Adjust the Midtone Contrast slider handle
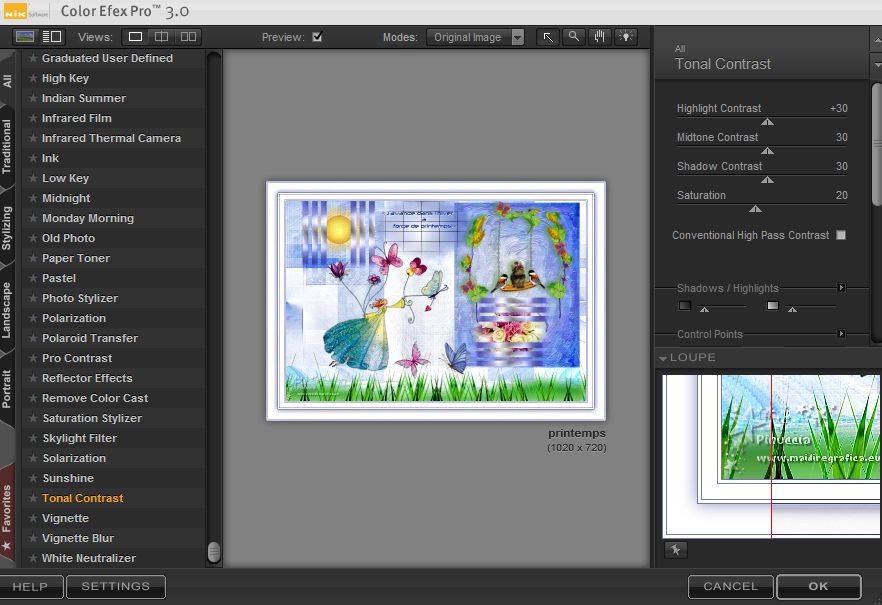Viewport: 882px width, 605px height. [767, 151]
